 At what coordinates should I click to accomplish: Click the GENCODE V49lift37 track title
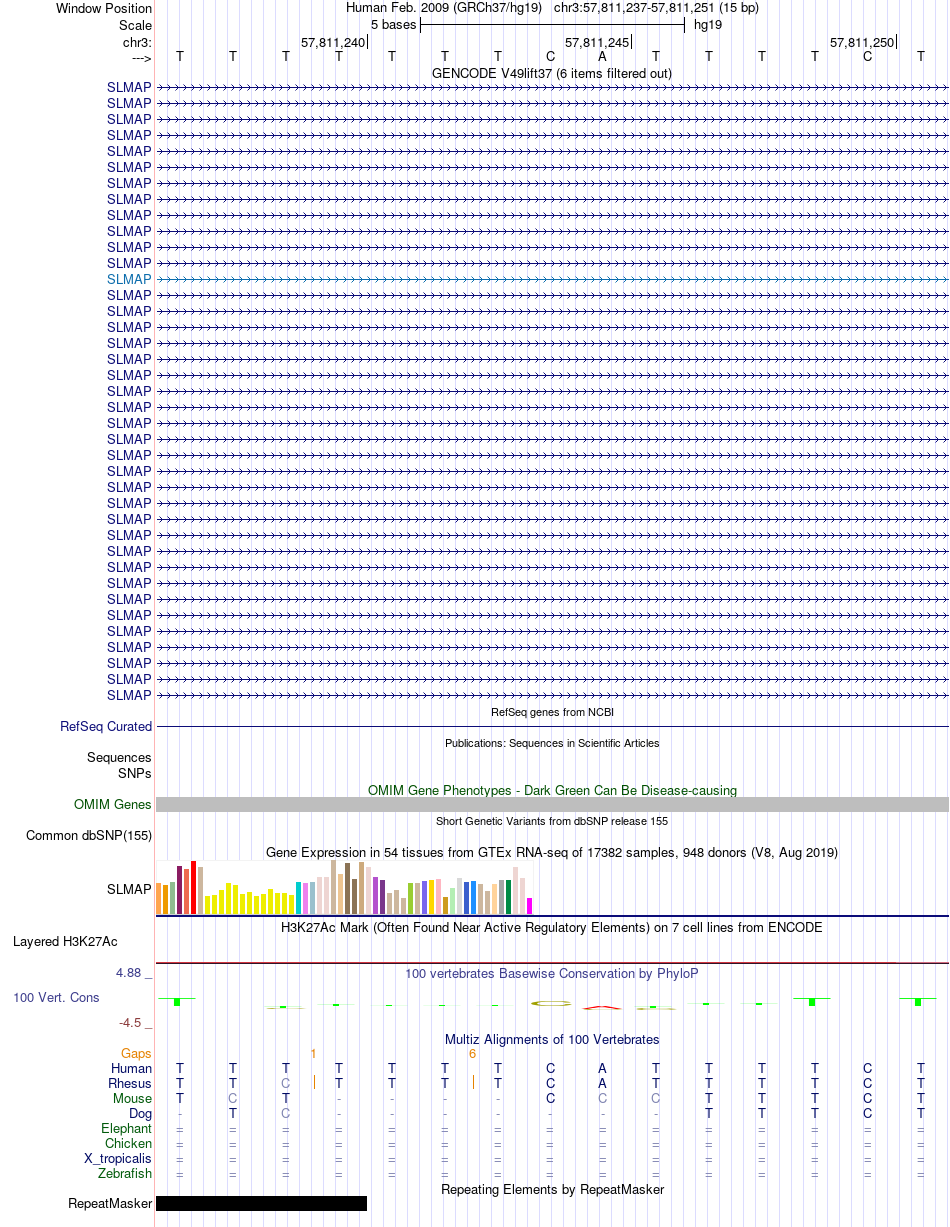click(x=552, y=74)
